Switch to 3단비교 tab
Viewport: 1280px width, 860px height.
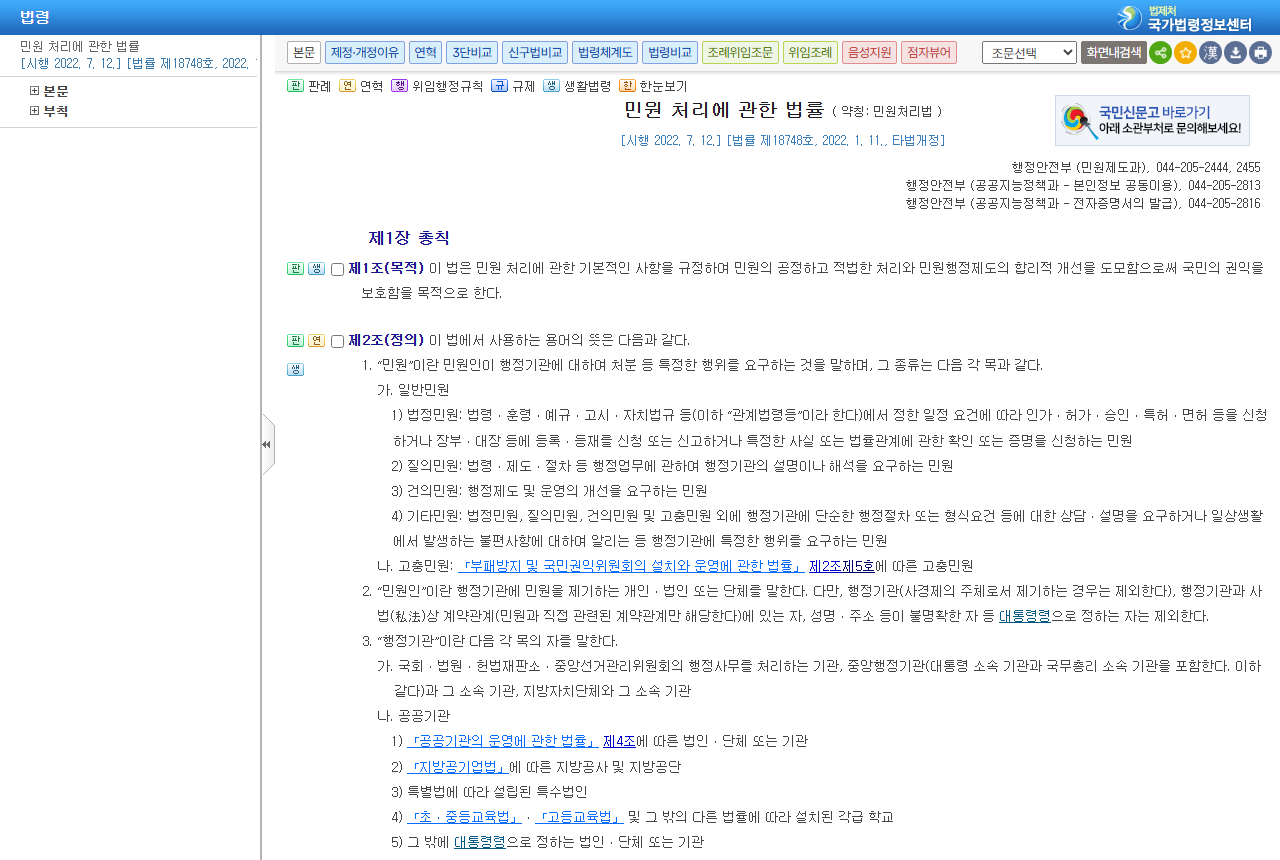[472, 52]
